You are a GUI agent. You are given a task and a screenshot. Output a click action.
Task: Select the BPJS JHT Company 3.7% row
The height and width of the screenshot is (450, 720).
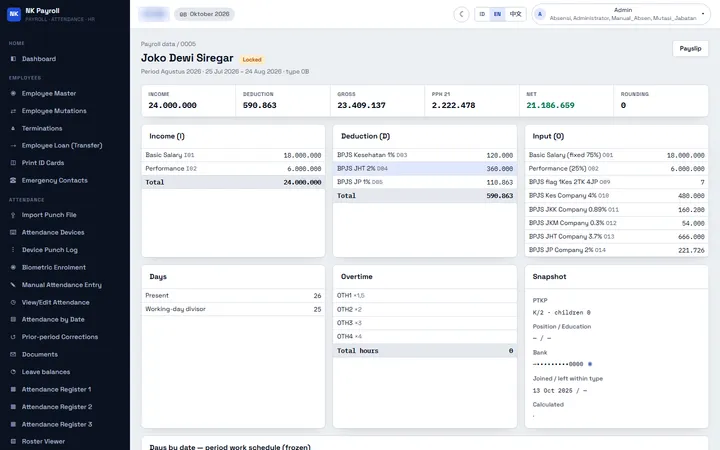pyautogui.click(x=616, y=236)
